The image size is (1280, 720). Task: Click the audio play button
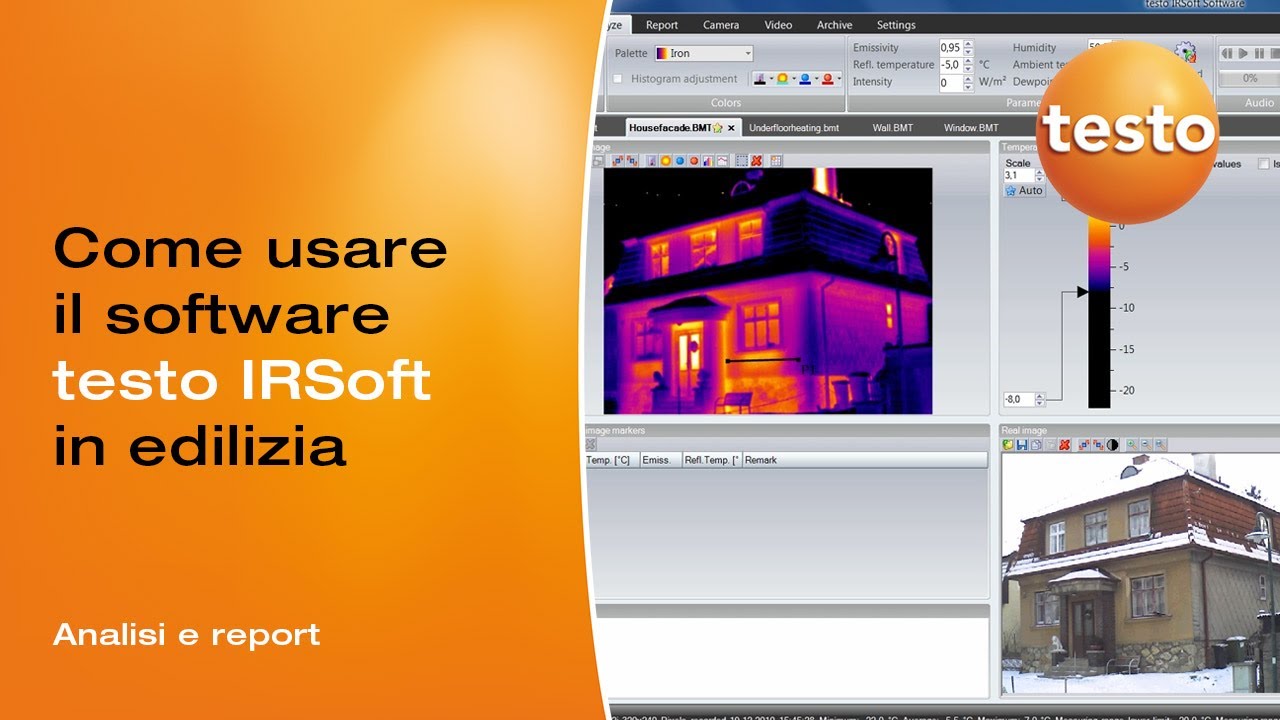tap(1243, 53)
